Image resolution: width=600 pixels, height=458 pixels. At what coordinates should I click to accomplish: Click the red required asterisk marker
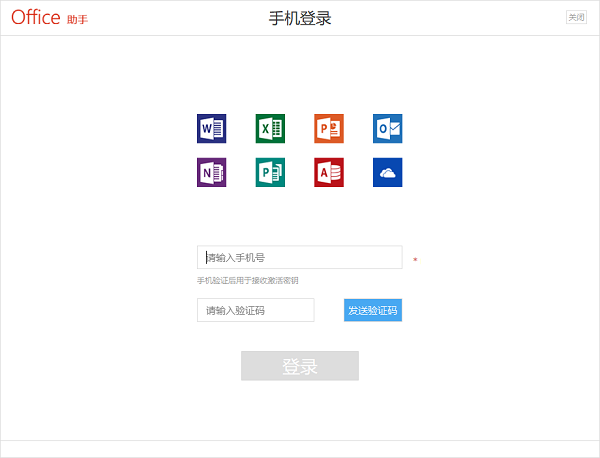point(415,260)
